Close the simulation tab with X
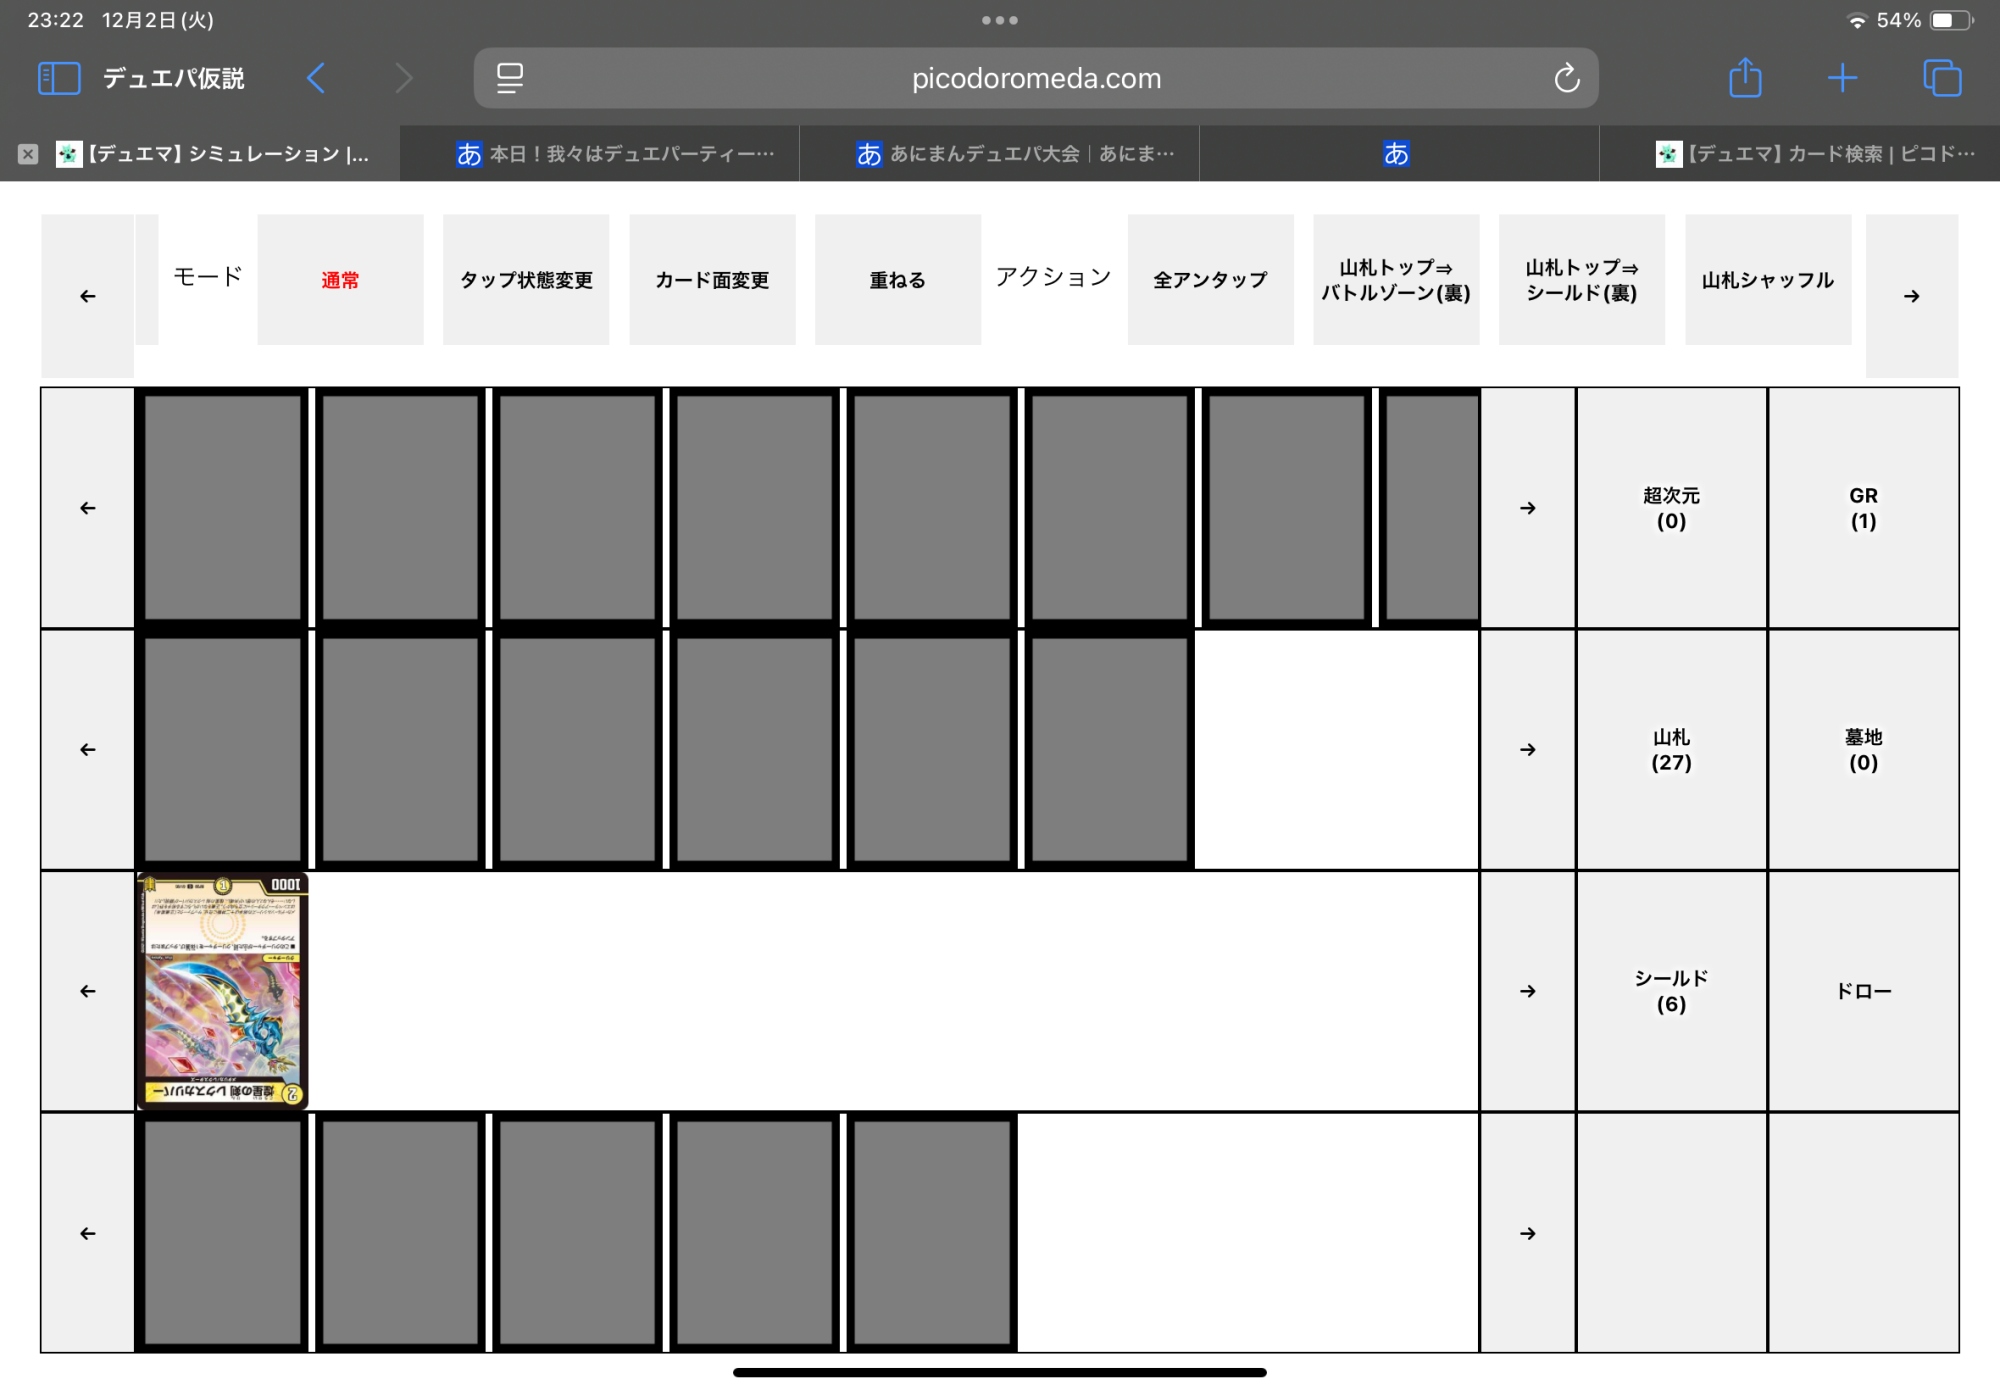 click(x=28, y=154)
